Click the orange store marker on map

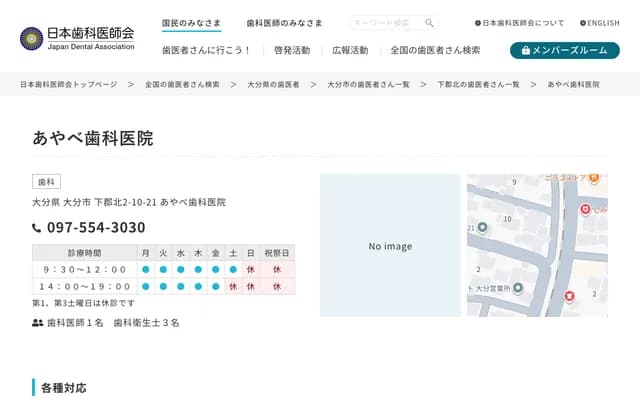pyautogui.click(x=593, y=179)
